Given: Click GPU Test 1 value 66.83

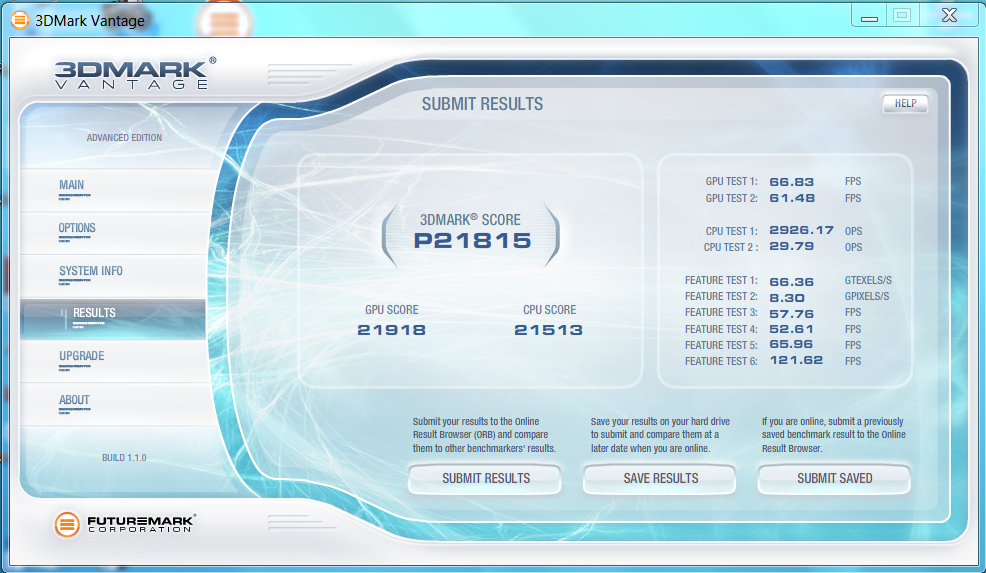Looking at the screenshot, I should click(x=792, y=182).
